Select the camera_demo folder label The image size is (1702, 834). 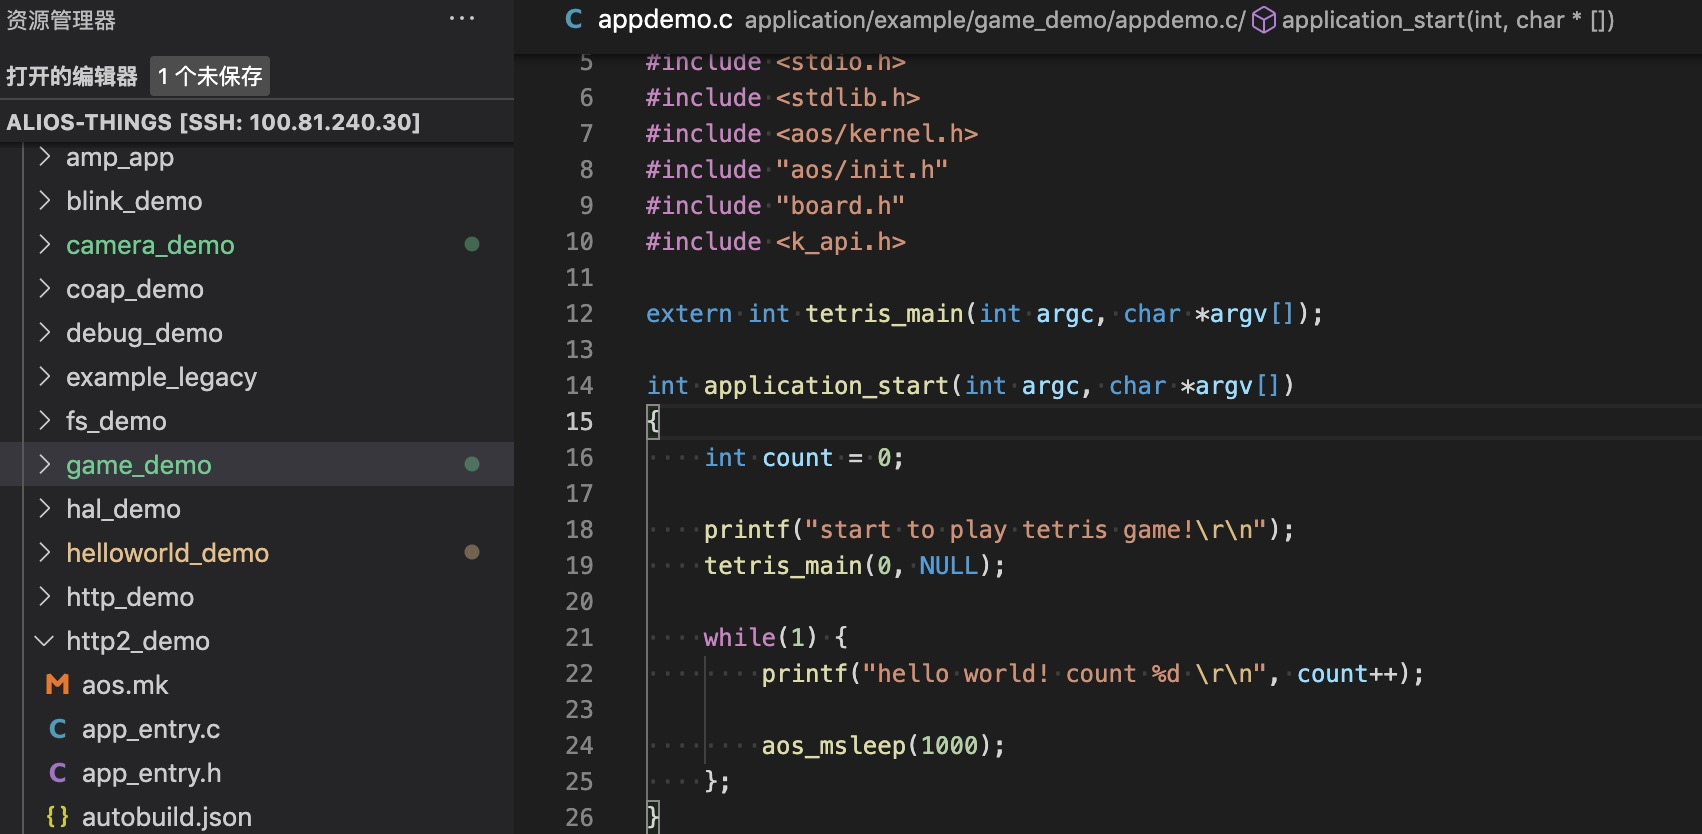[x=150, y=245]
